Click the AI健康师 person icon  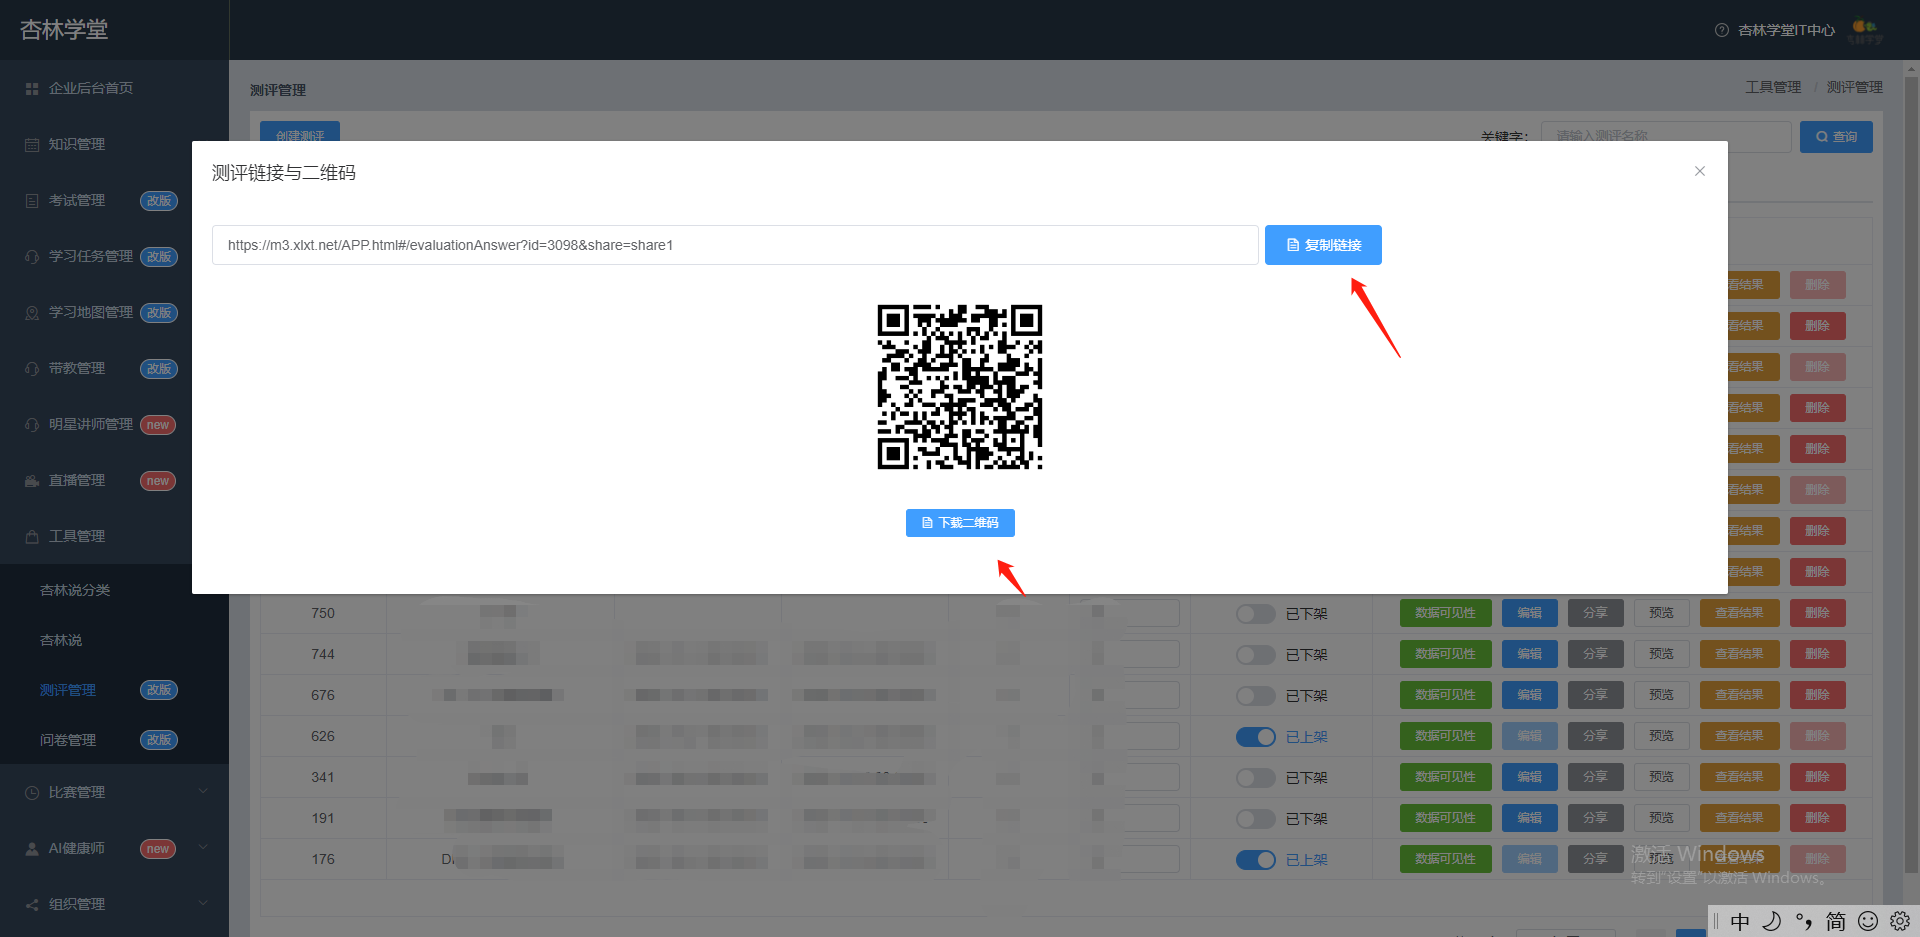pyautogui.click(x=32, y=849)
